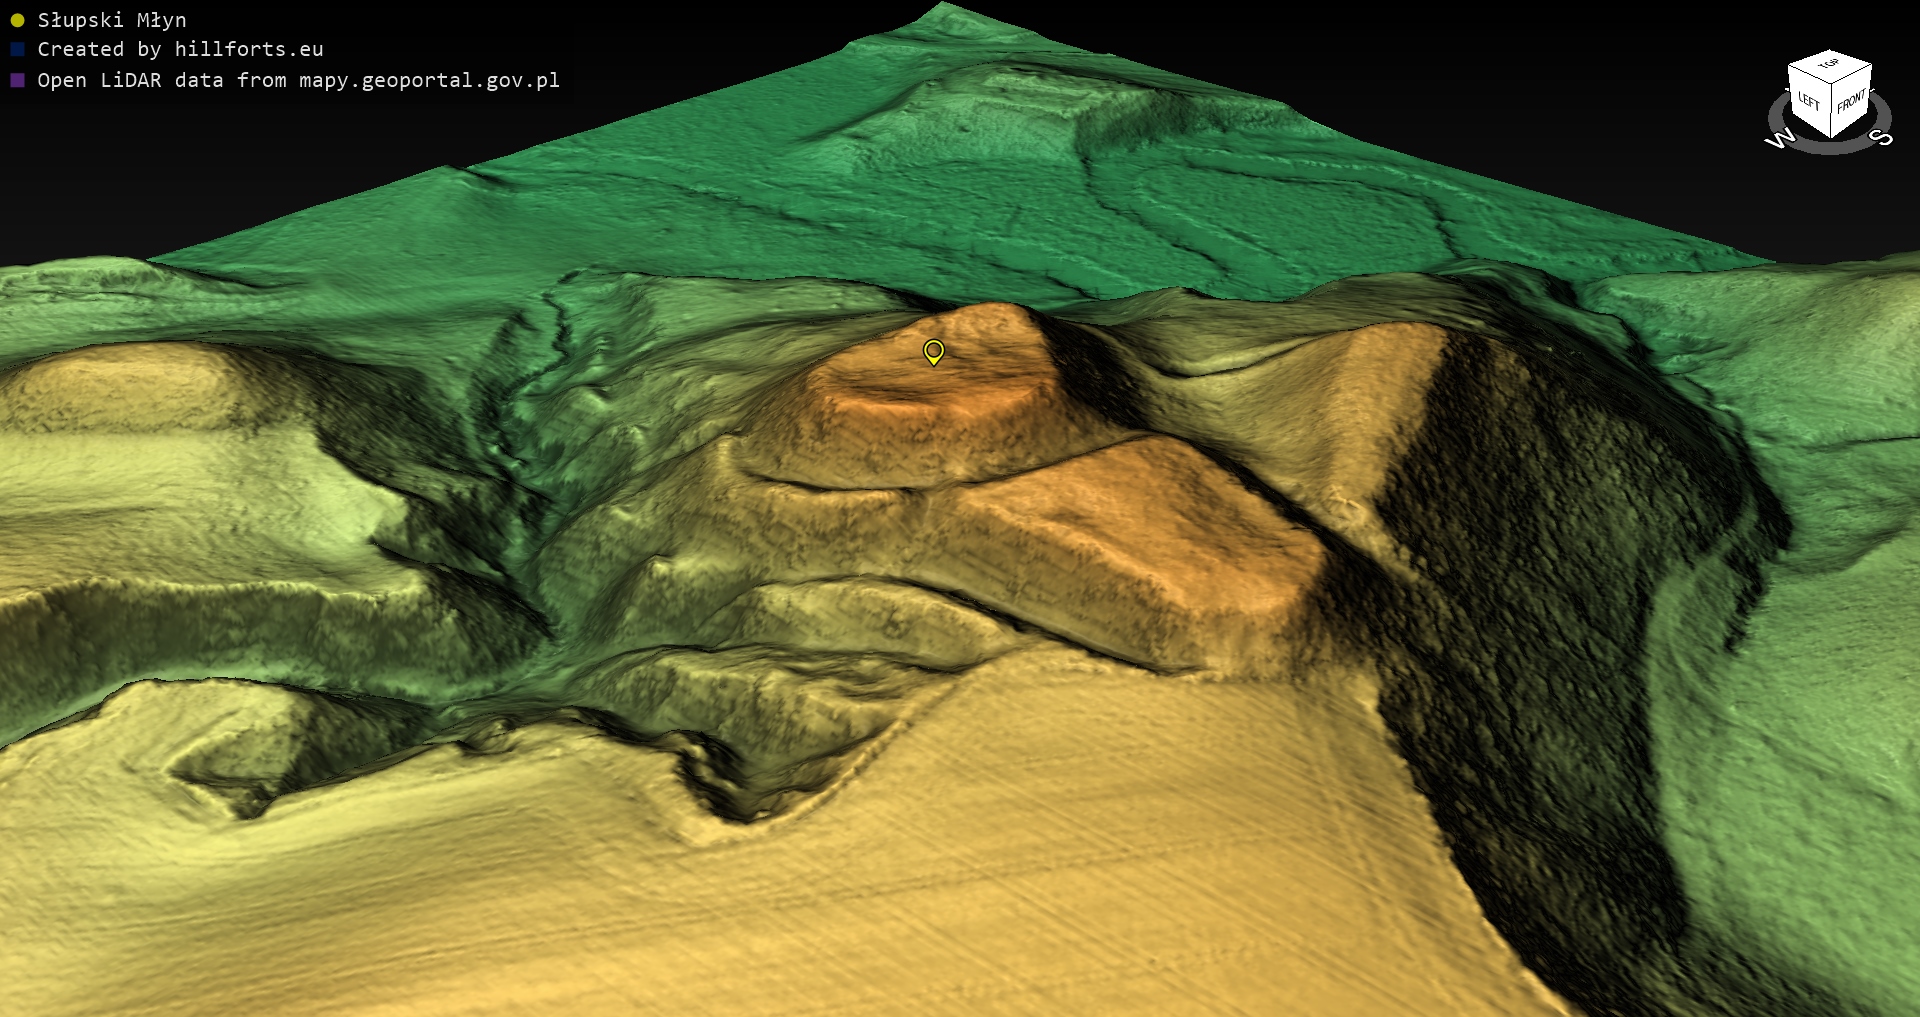Image resolution: width=1920 pixels, height=1017 pixels.
Task: Select the TOP face of the view cube
Action: coord(1829,65)
